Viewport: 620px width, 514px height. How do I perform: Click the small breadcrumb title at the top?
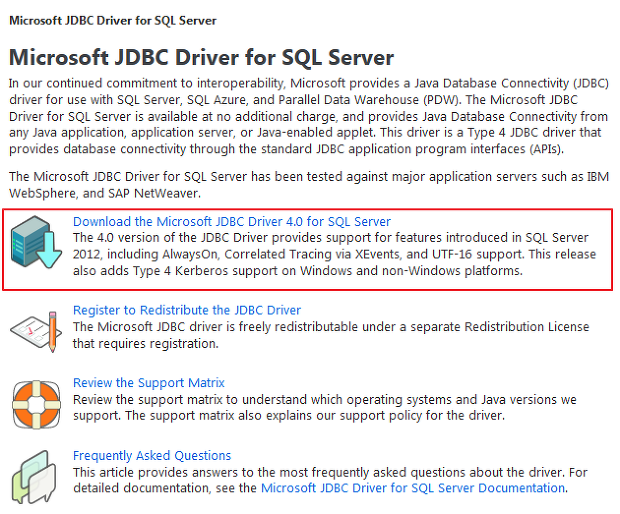pos(113,21)
